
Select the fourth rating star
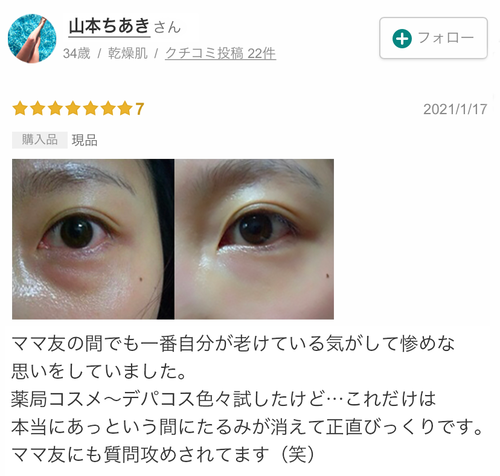pos(73,109)
